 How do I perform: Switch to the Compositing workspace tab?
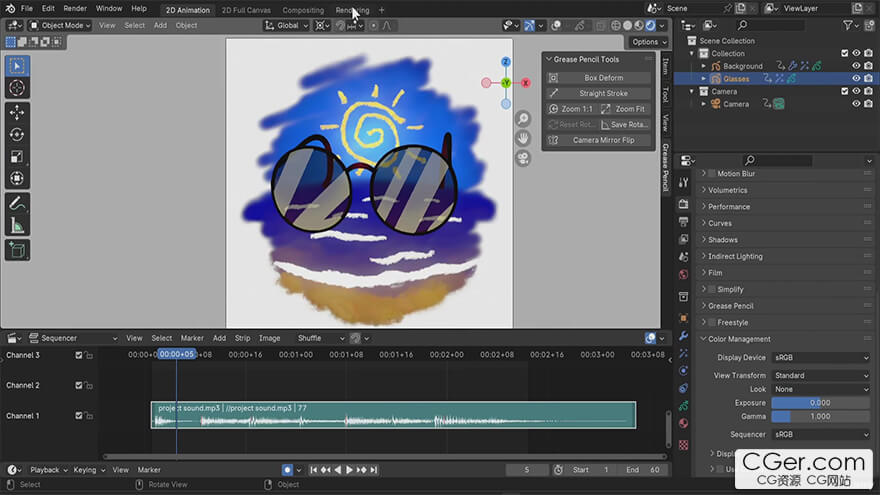pos(303,10)
